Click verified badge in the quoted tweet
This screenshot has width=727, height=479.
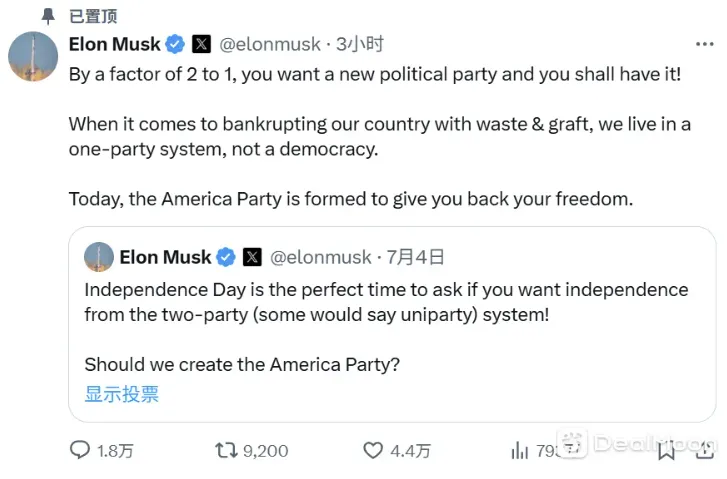[226, 257]
